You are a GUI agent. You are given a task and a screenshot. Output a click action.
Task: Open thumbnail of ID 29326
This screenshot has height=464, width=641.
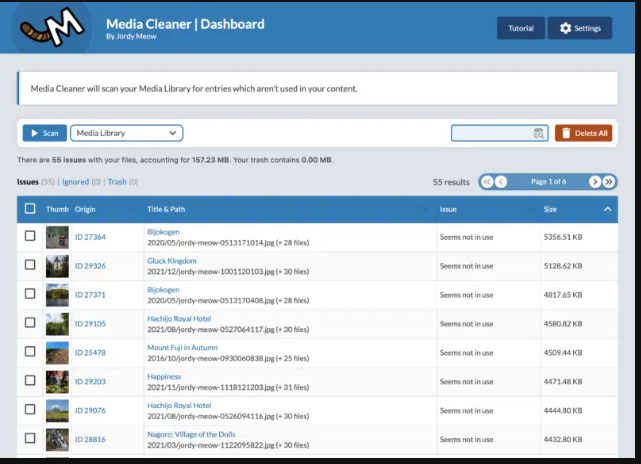(57, 266)
